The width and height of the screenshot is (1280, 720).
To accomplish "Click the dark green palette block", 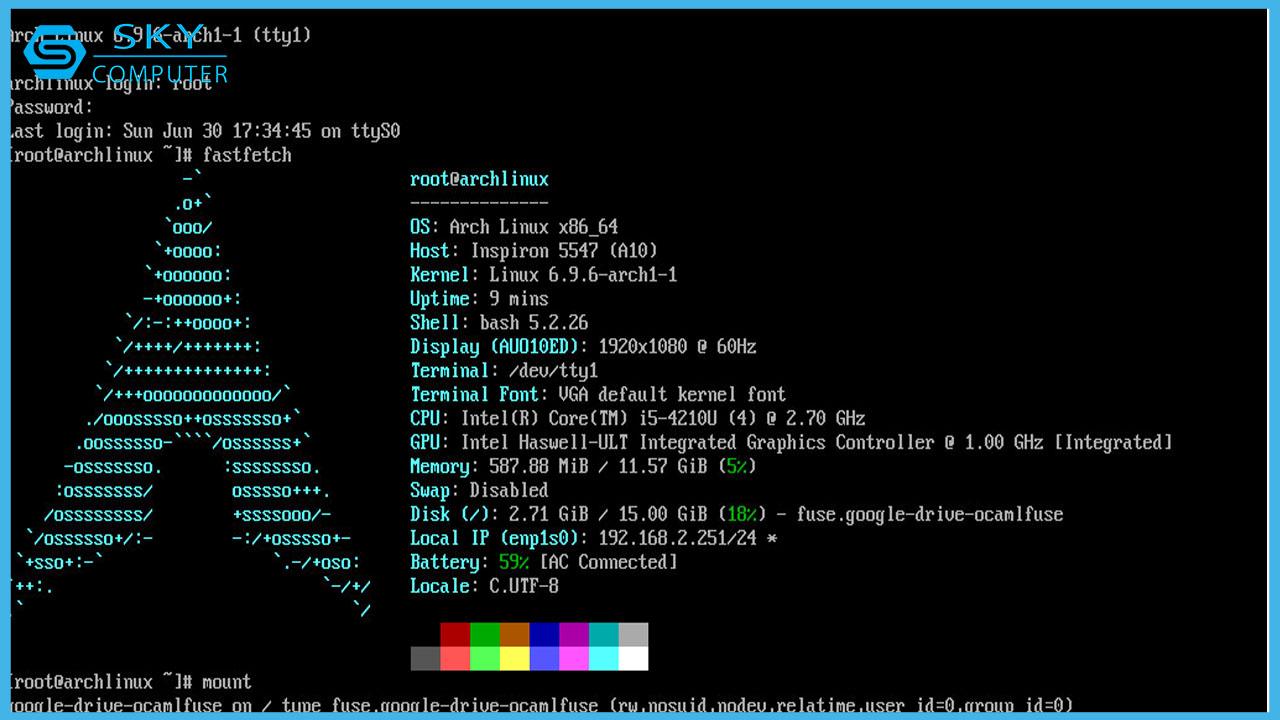I will (x=485, y=635).
